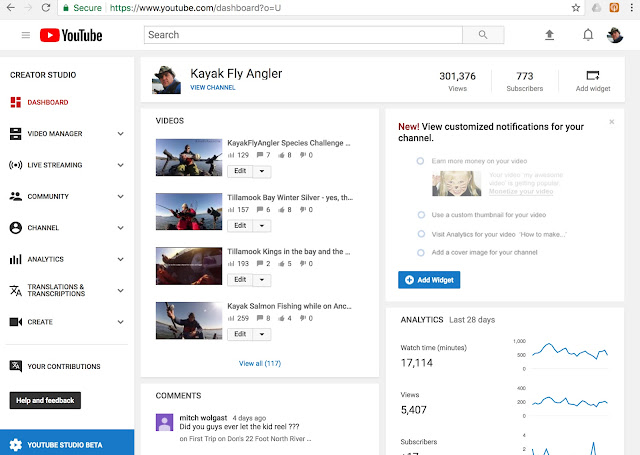Select 'Visit Analytics for your video' radio
The height and width of the screenshot is (455, 640).
421,234
